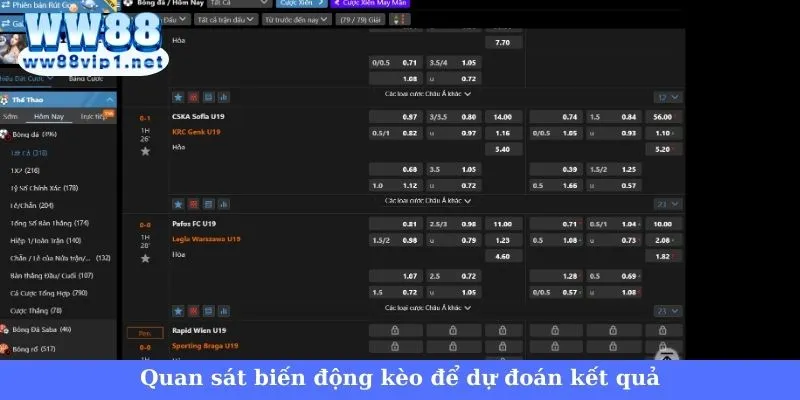Switch to the Trực tiếp tab
This screenshot has height=400, width=800.
coord(94,116)
